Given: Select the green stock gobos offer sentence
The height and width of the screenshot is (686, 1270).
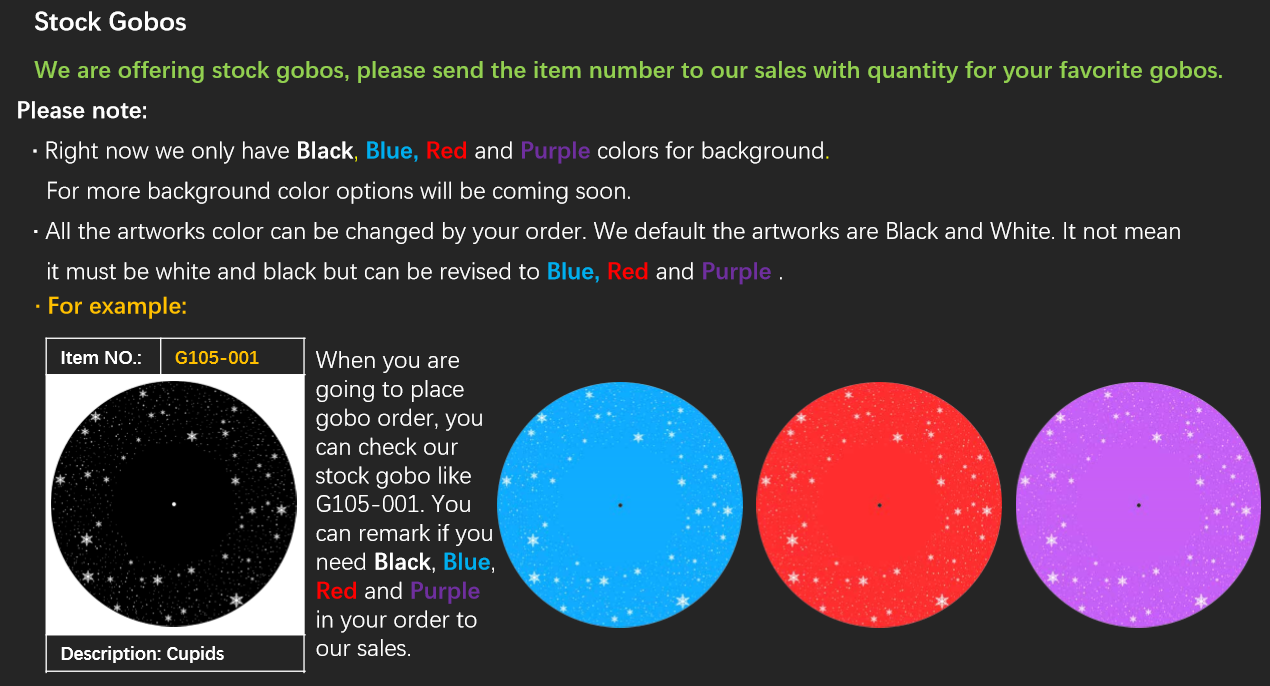Looking at the screenshot, I should tap(628, 71).
